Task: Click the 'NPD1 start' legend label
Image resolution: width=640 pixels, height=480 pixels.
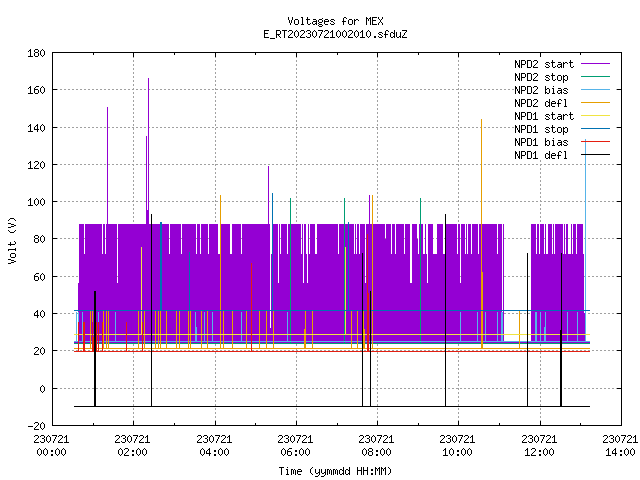Action: coord(544,116)
